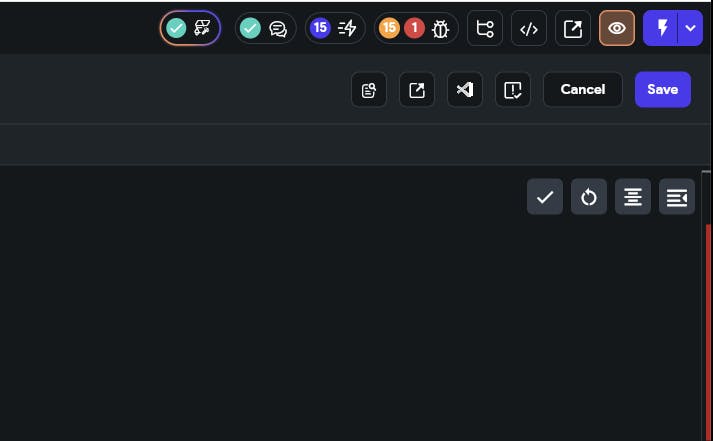Click the checkmark apply button in editor
The height and width of the screenshot is (441, 713).
545,197
